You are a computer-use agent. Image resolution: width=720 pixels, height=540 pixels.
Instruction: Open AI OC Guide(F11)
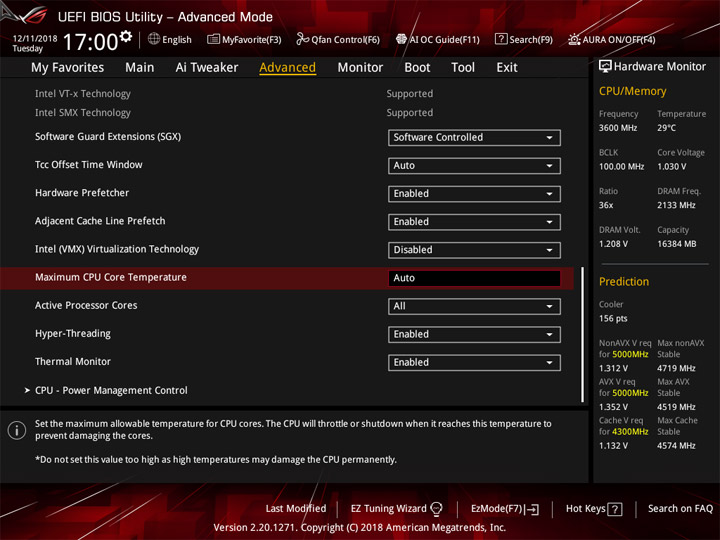[438, 39]
